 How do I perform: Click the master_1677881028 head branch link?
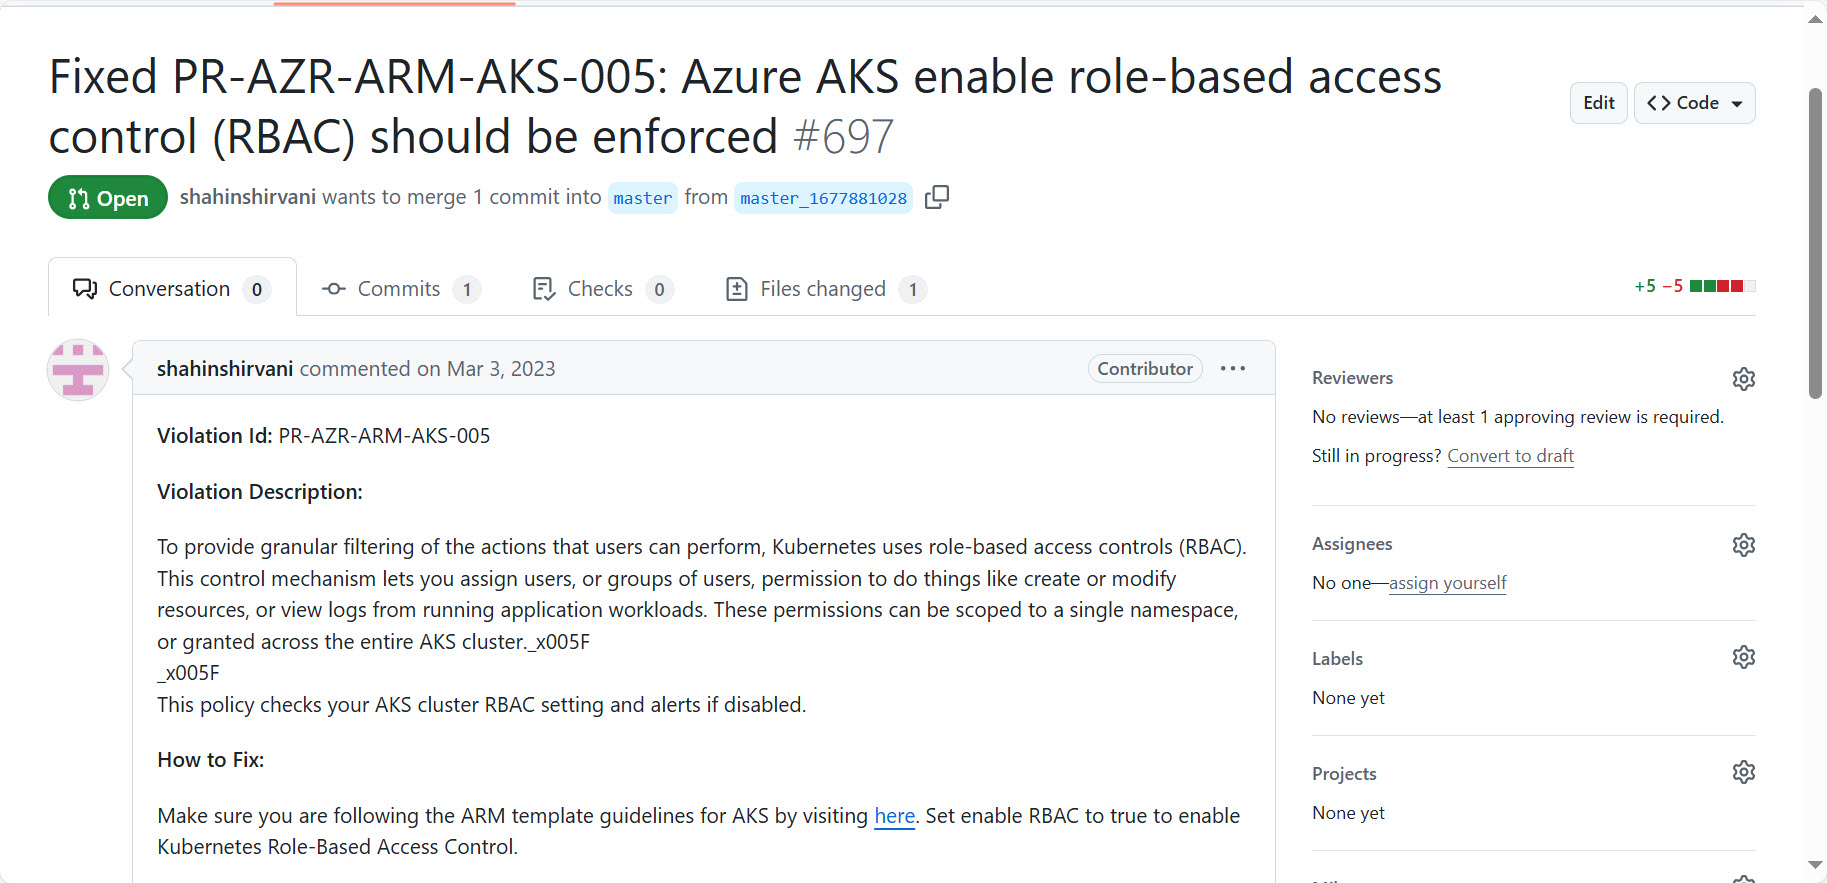click(x=823, y=198)
